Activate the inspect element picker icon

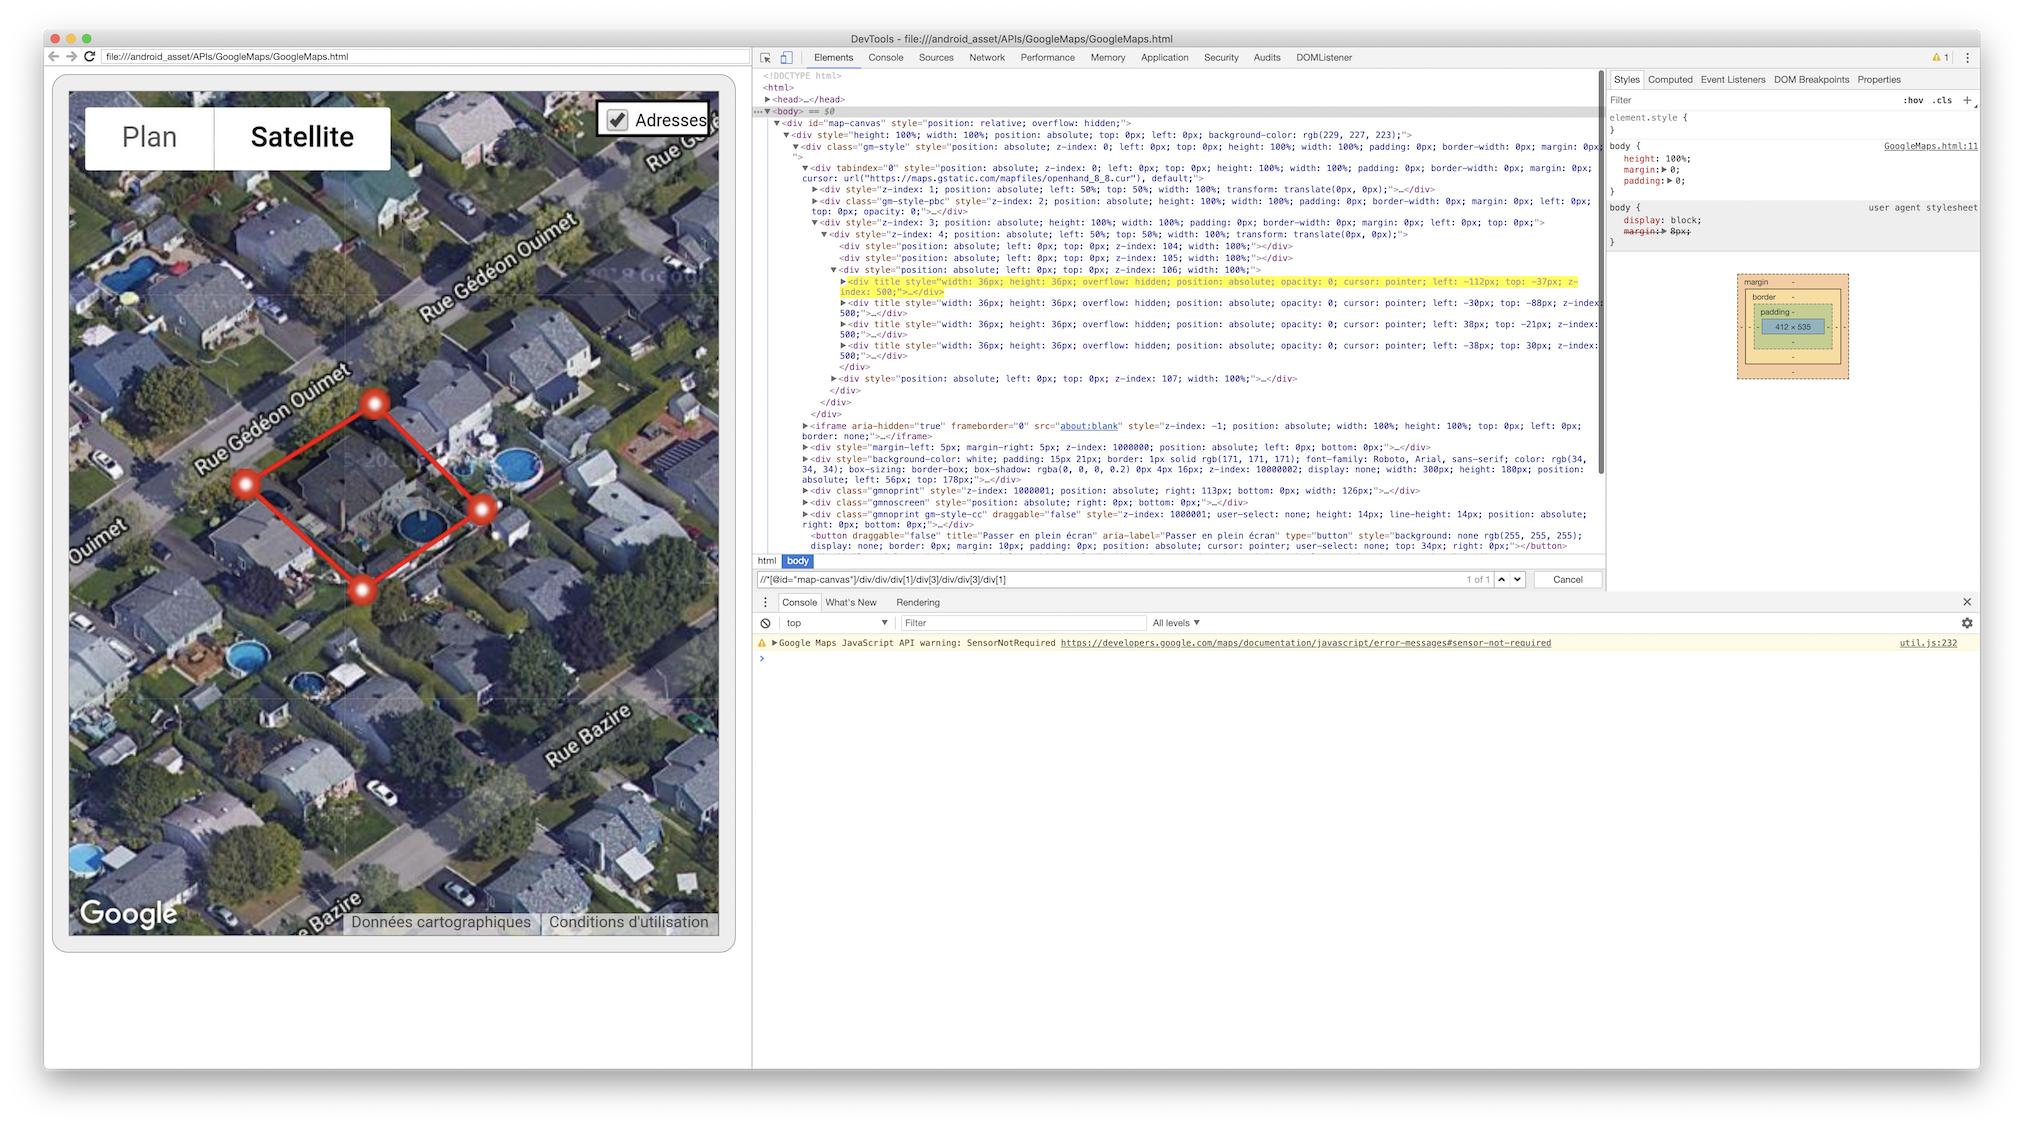coord(765,58)
